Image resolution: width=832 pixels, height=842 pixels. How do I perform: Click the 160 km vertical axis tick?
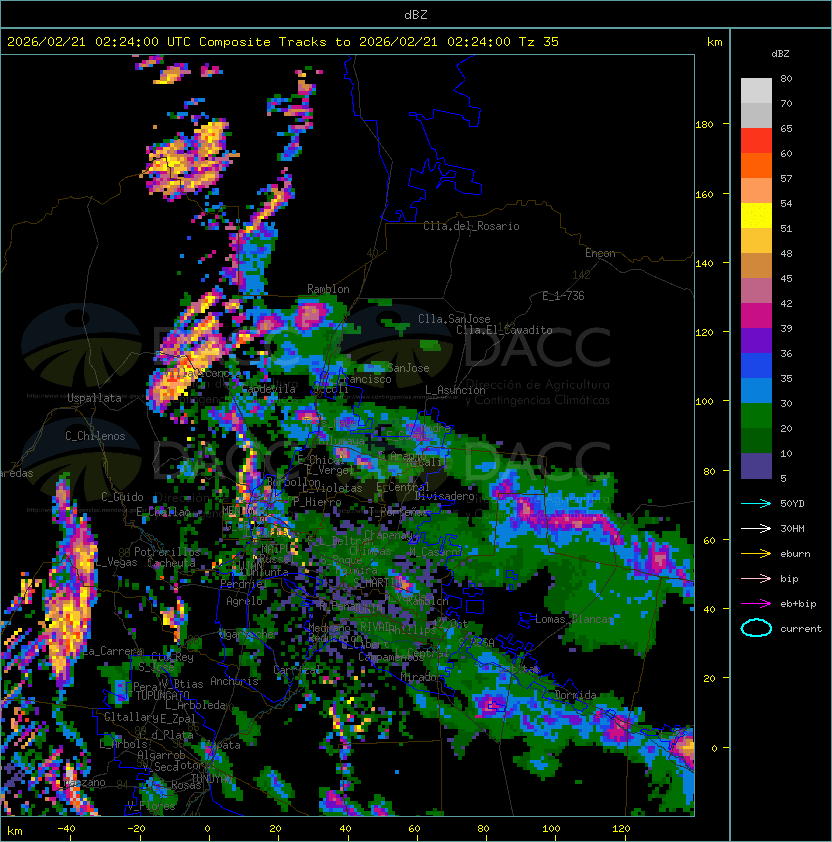pos(704,194)
